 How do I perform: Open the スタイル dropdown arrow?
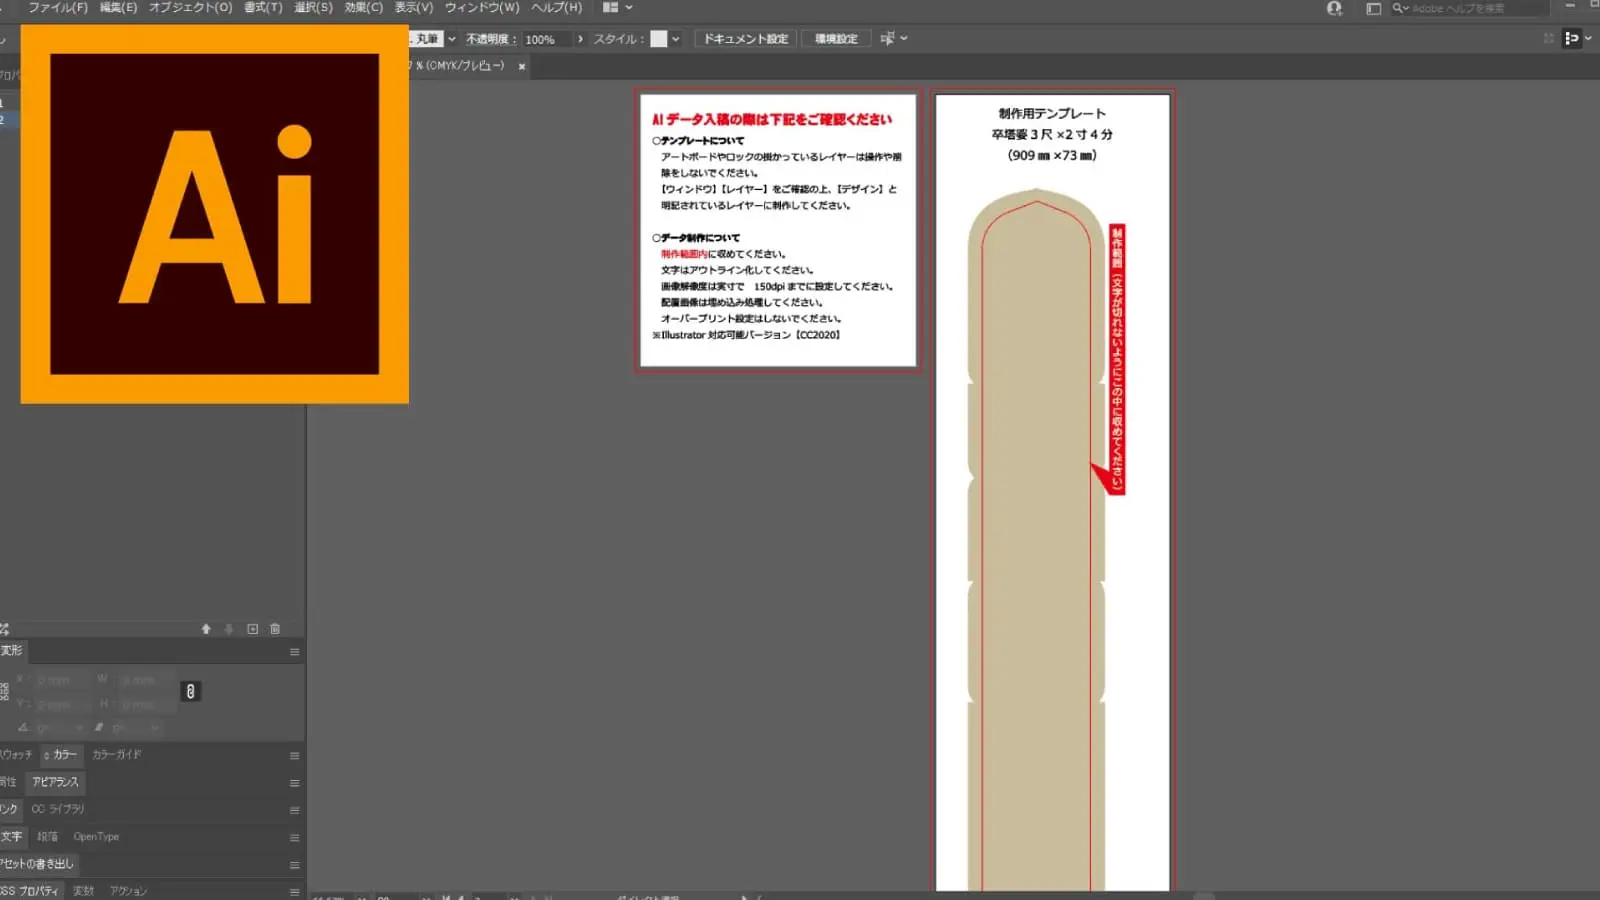(676, 39)
